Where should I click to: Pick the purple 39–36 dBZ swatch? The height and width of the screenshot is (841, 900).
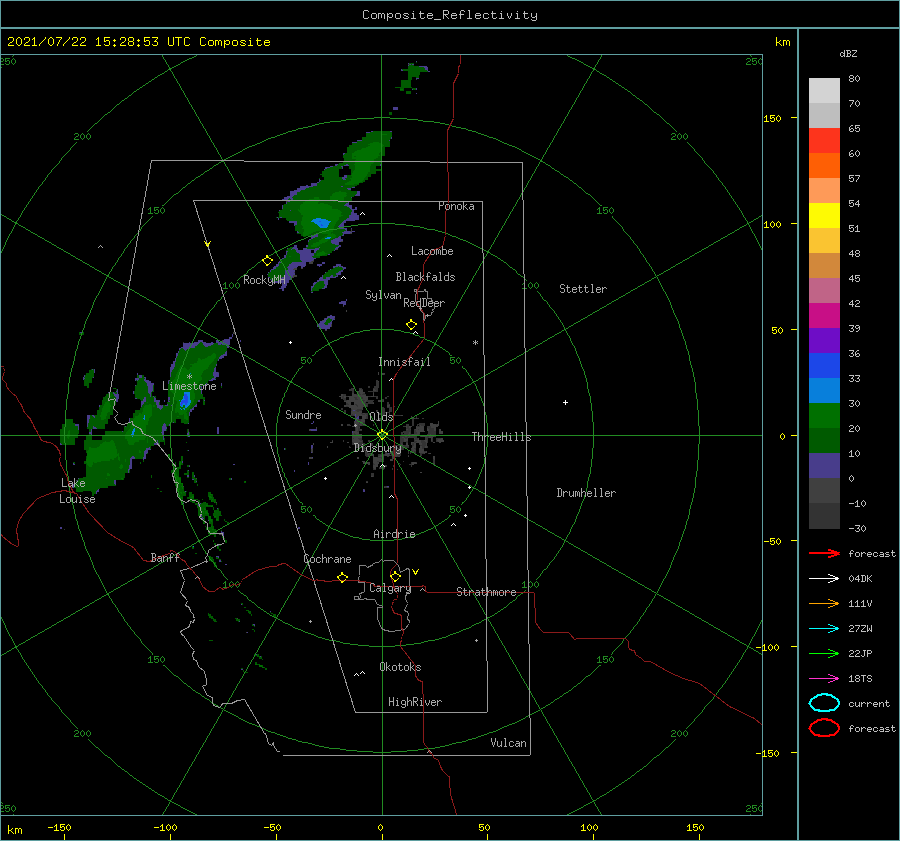click(824, 340)
